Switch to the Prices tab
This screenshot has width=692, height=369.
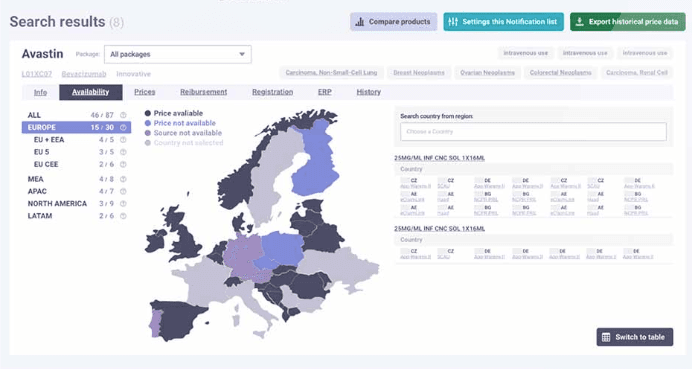[x=144, y=92]
